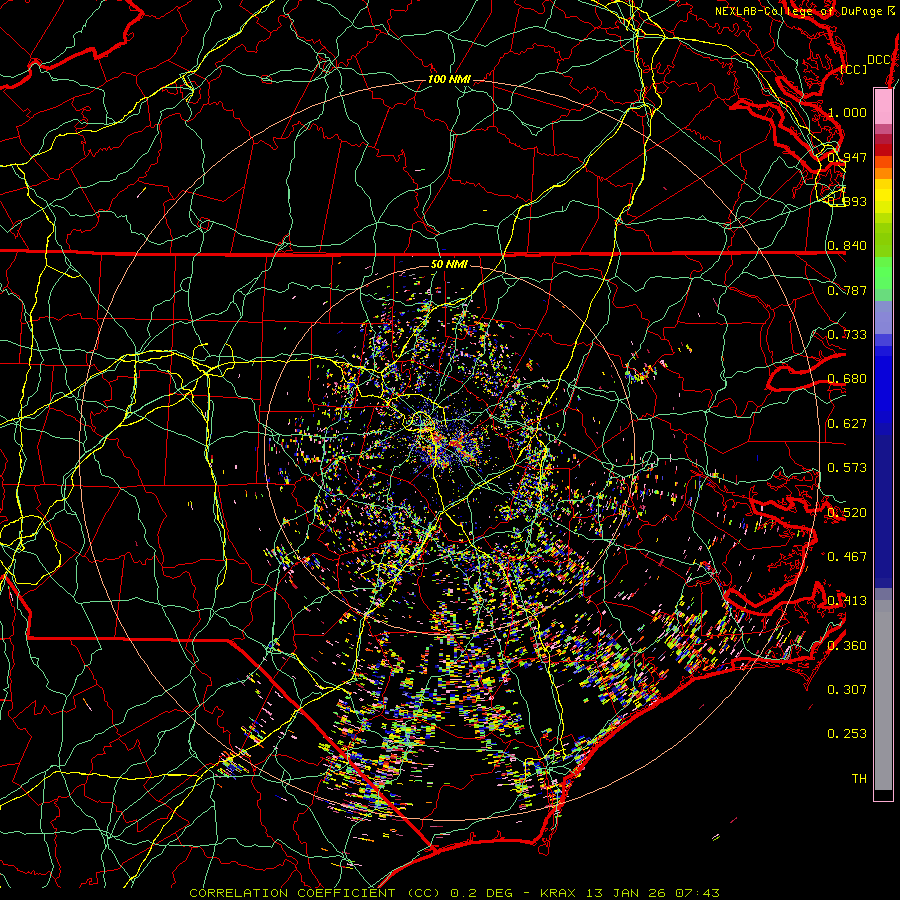900x900 pixels.
Task: Select the 0.733 scale value
Action: 847,335
